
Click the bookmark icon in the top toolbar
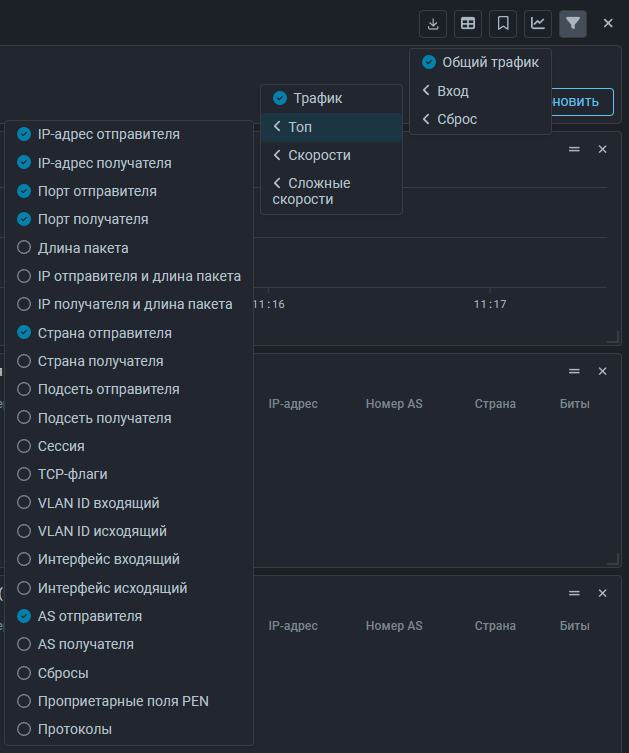502,23
